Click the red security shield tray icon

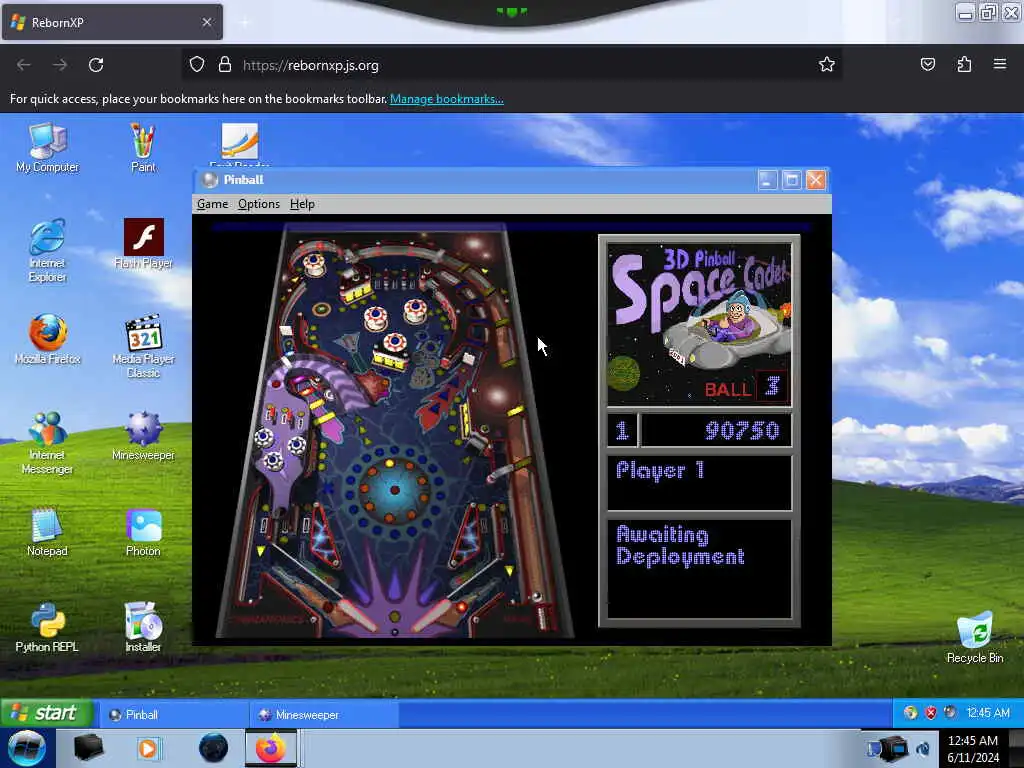pyautogui.click(x=931, y=712)
